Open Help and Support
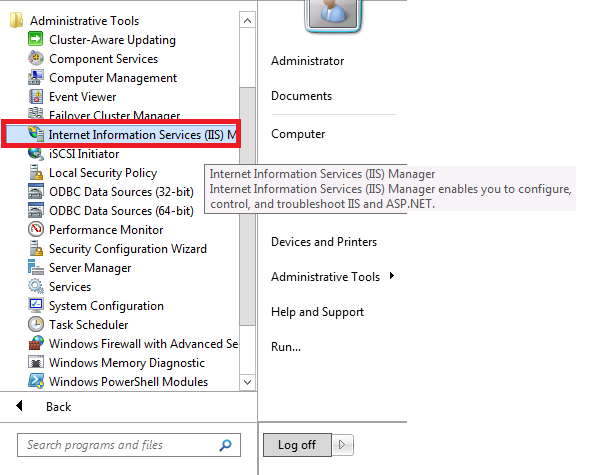Image resolution: width=589 pixels, height=475 pixels. click(x=317, y=312)
